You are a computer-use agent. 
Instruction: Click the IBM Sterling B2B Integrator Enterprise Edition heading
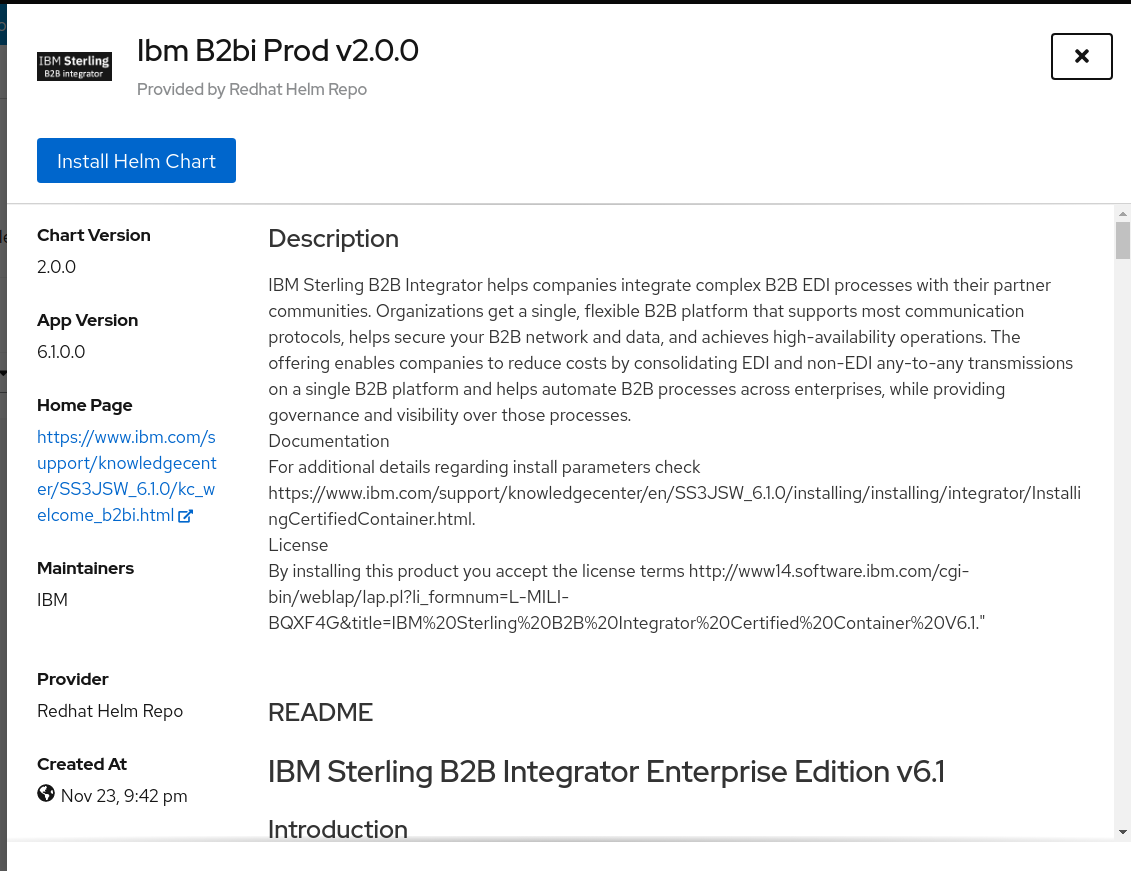coord(607,771)
